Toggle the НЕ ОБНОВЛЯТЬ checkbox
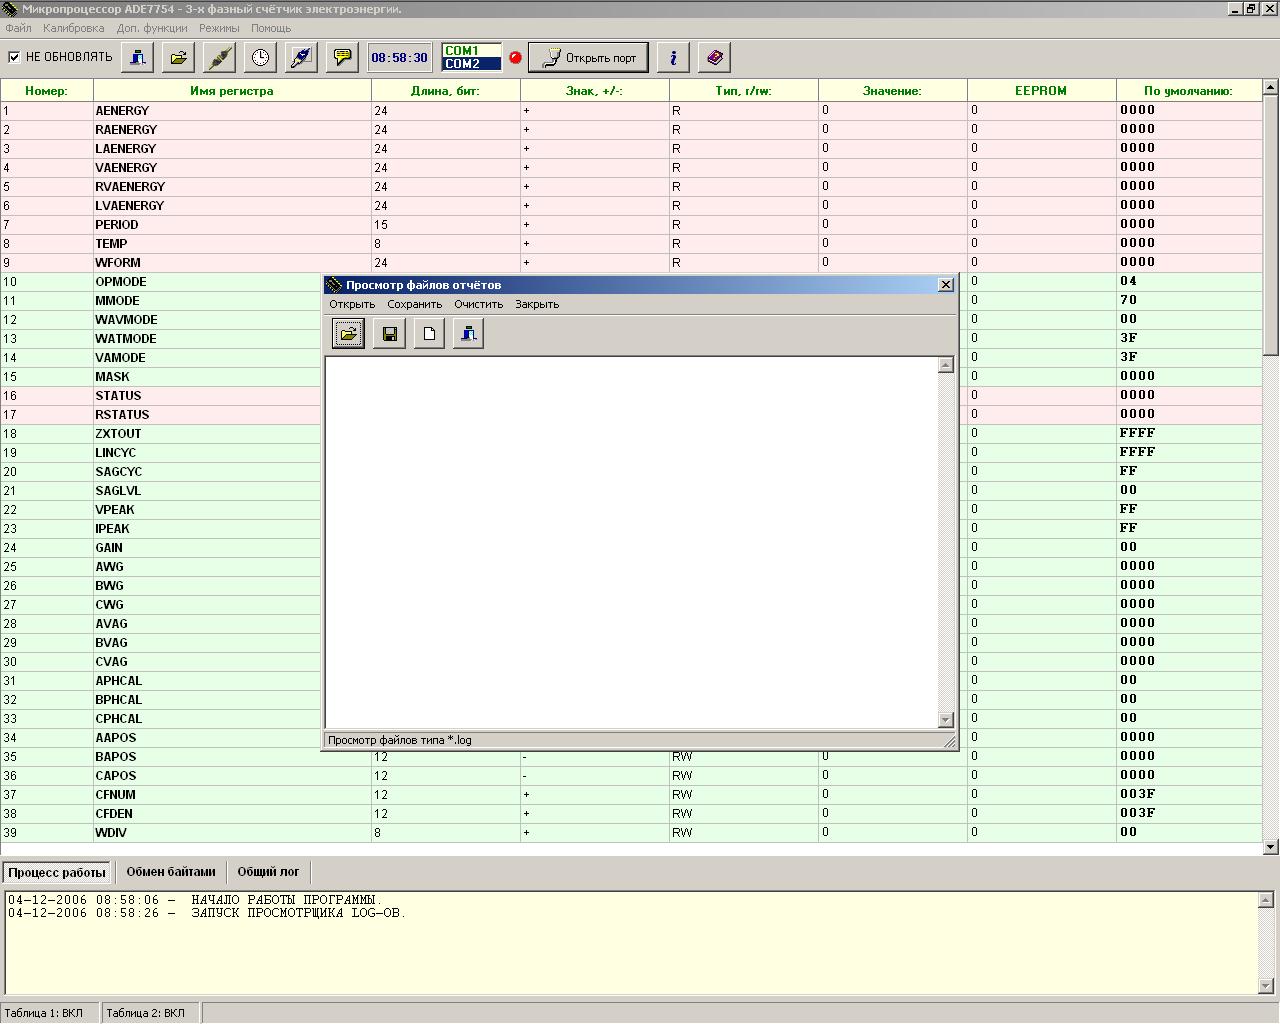The width and height of the screenshot is (1280, 1024). point(14,57)
